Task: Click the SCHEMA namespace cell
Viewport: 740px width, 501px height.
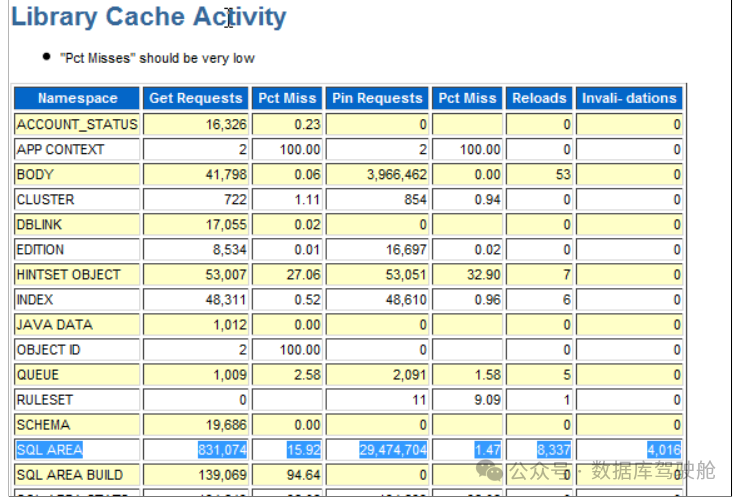Action: [77, 425]
